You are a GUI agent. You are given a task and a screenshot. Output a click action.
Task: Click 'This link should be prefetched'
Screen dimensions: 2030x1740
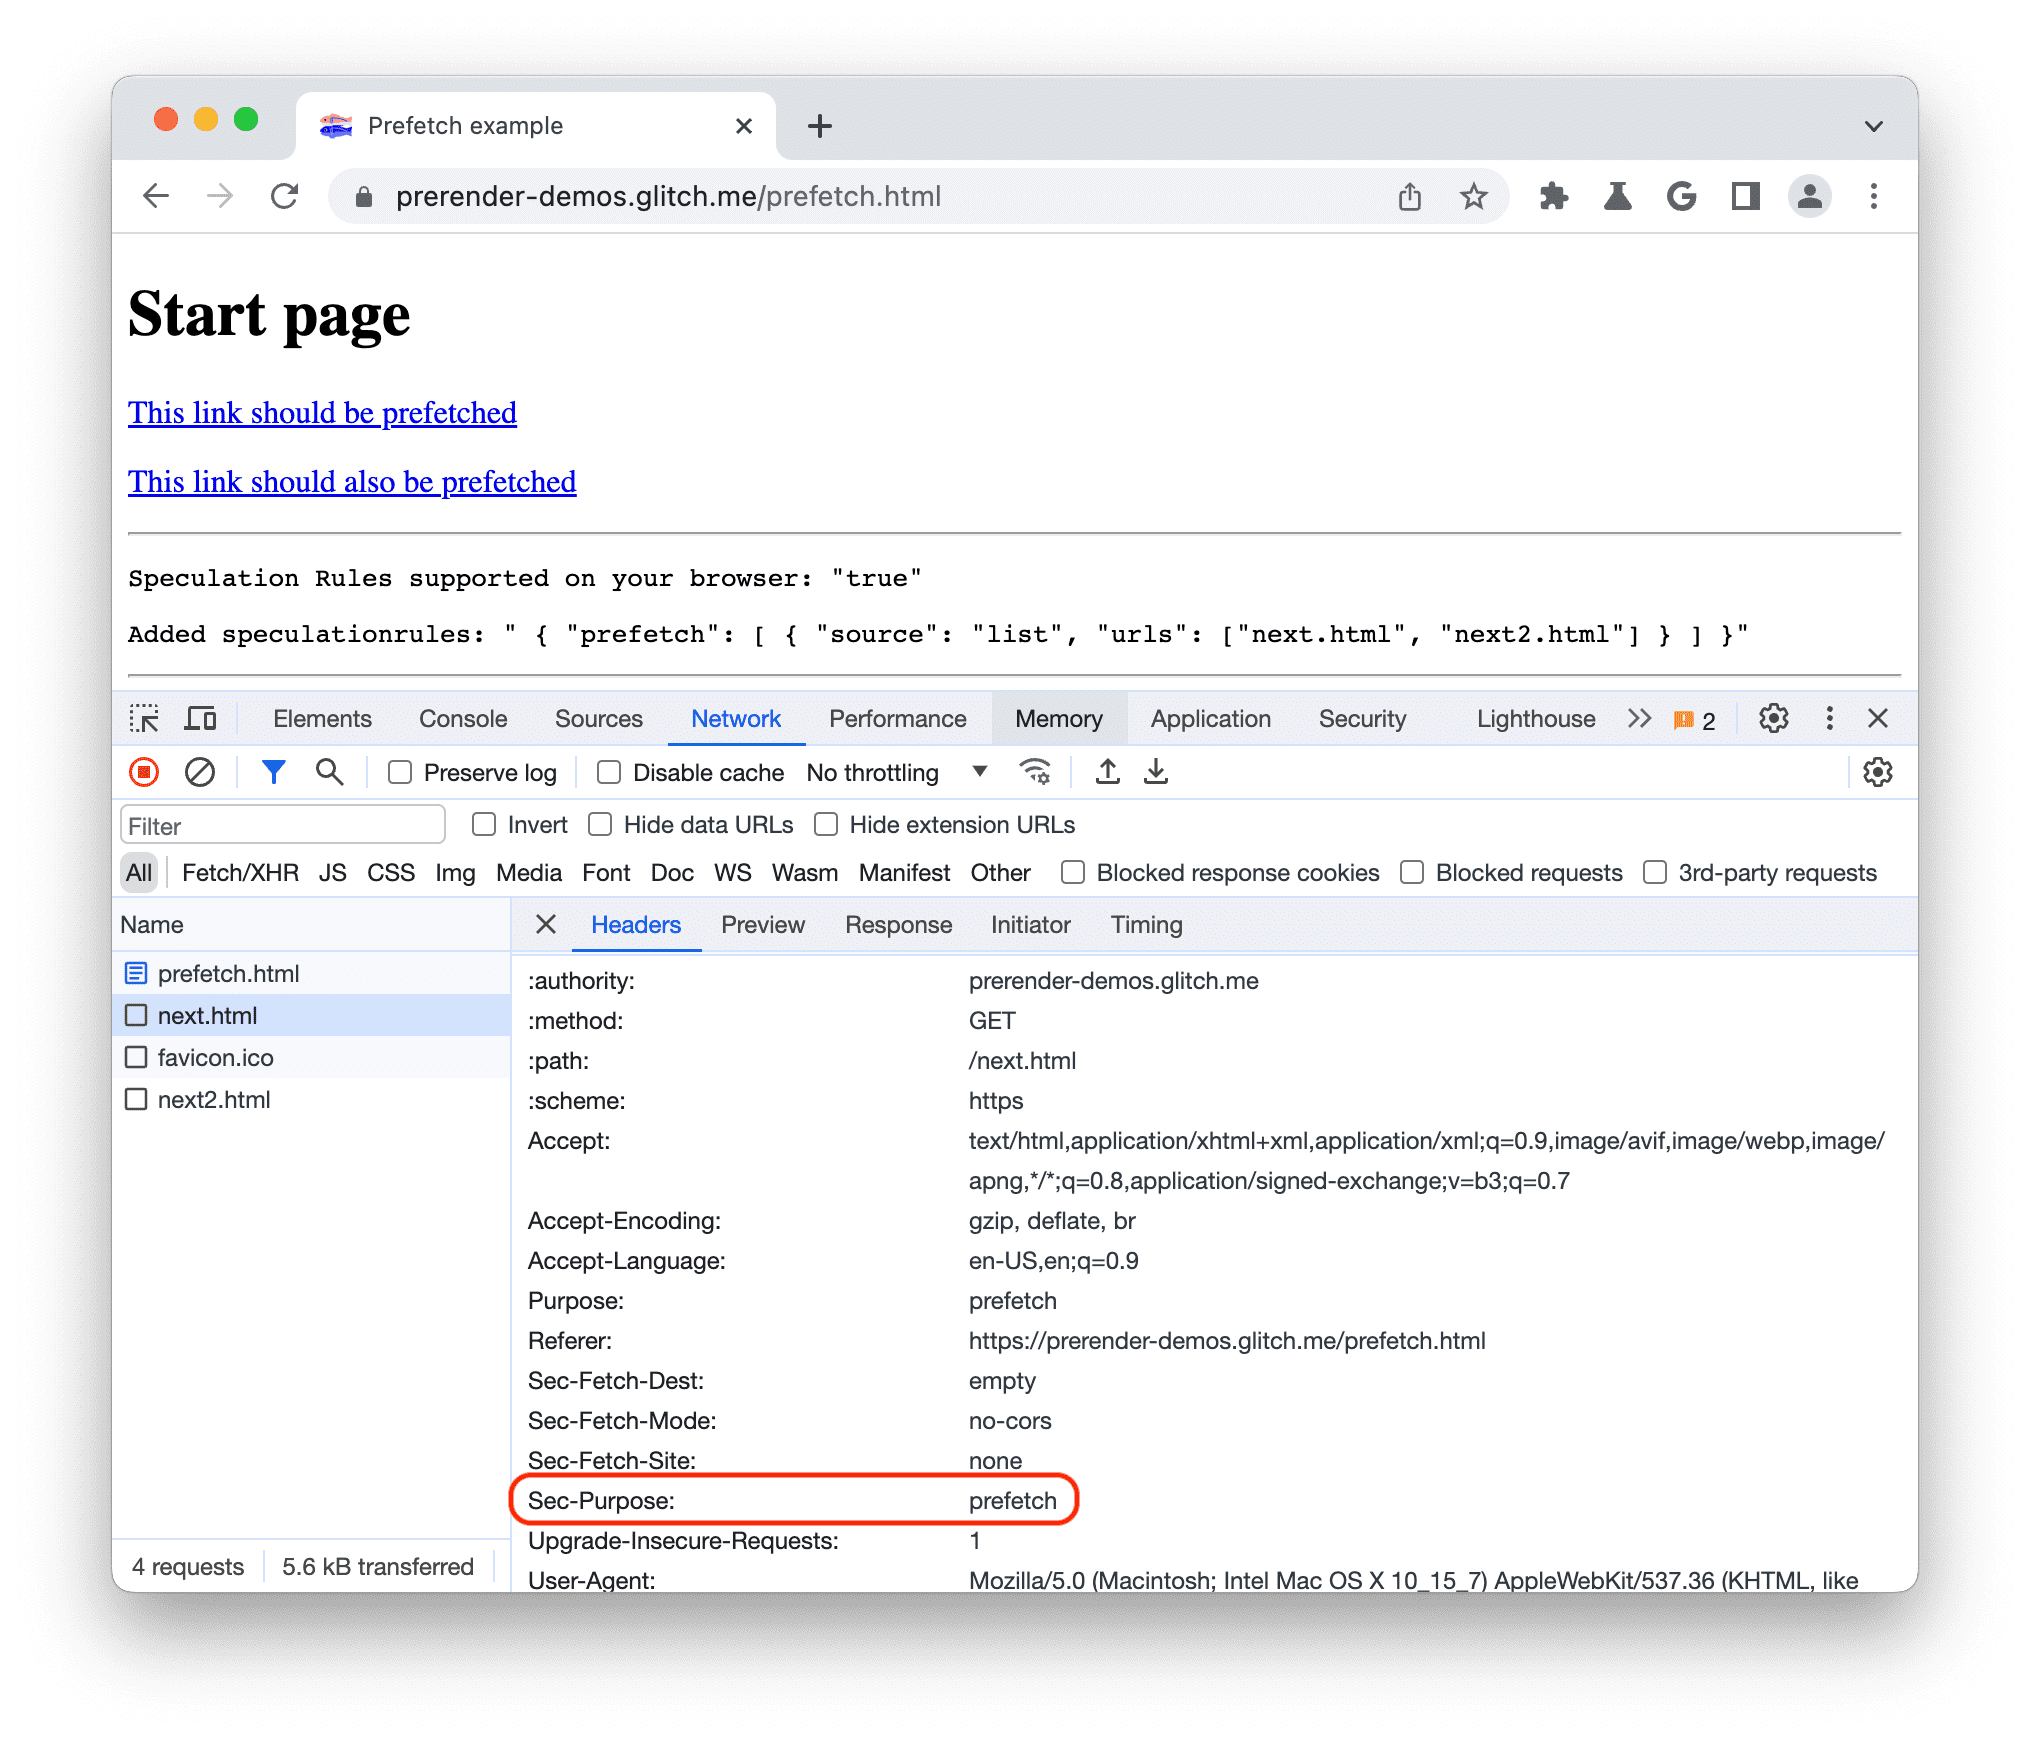point(321,411)
